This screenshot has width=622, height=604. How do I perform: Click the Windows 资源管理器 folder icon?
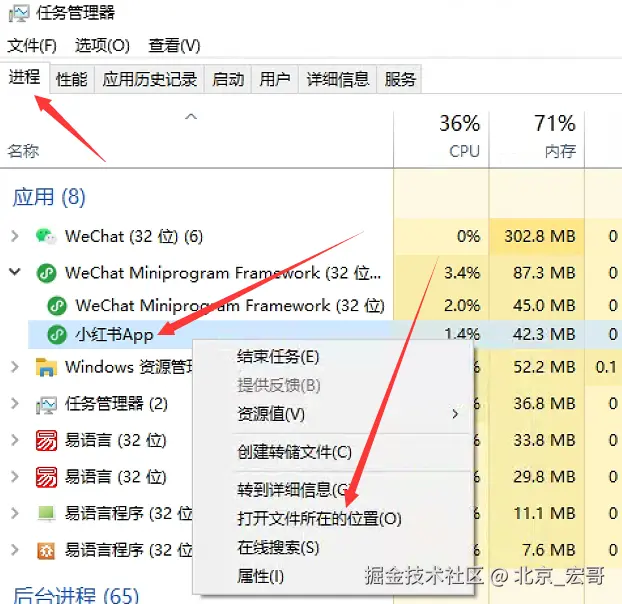coord(46,367)
